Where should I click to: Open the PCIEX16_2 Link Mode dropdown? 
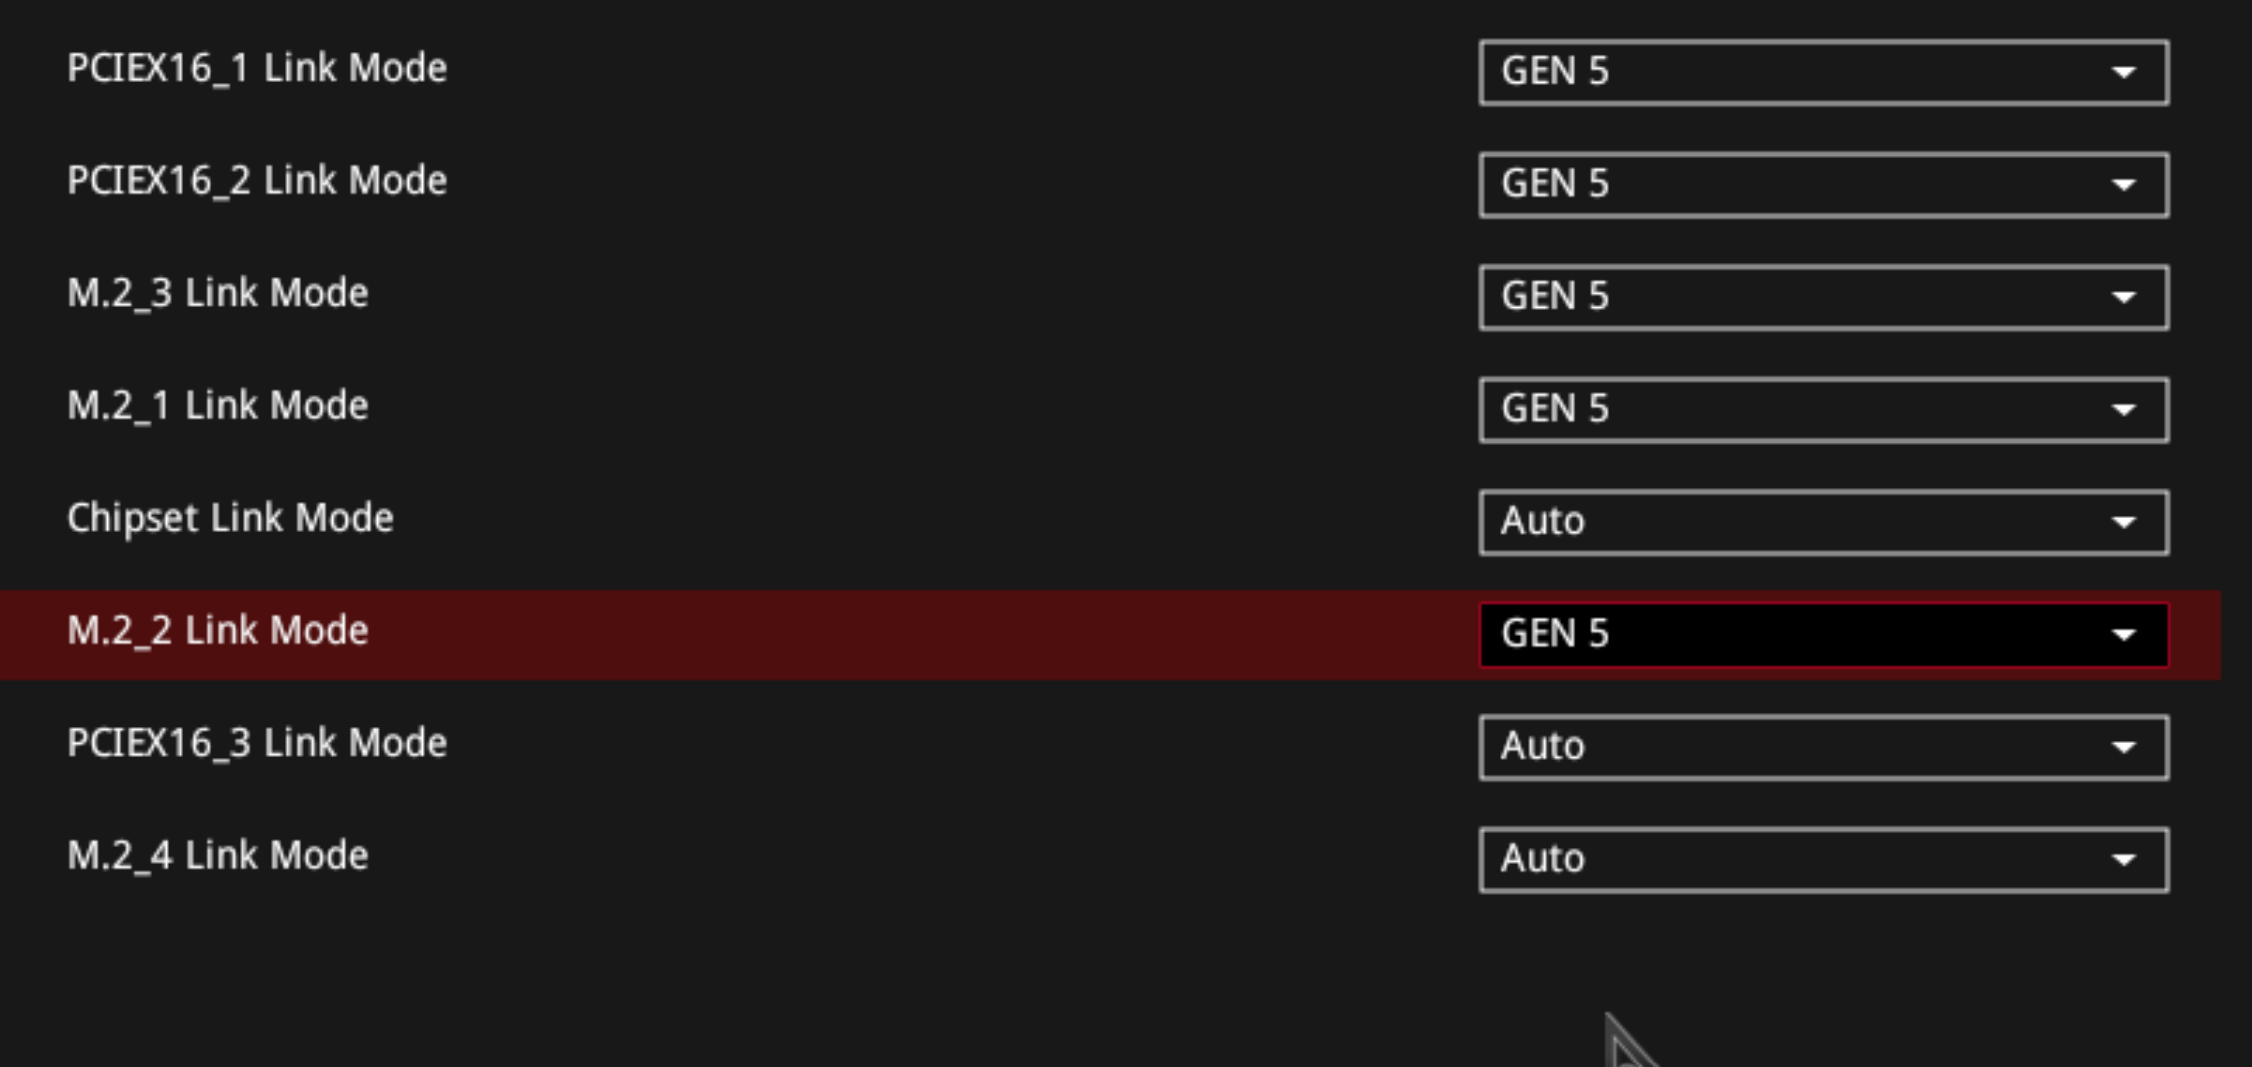(x=1822, y=184)
